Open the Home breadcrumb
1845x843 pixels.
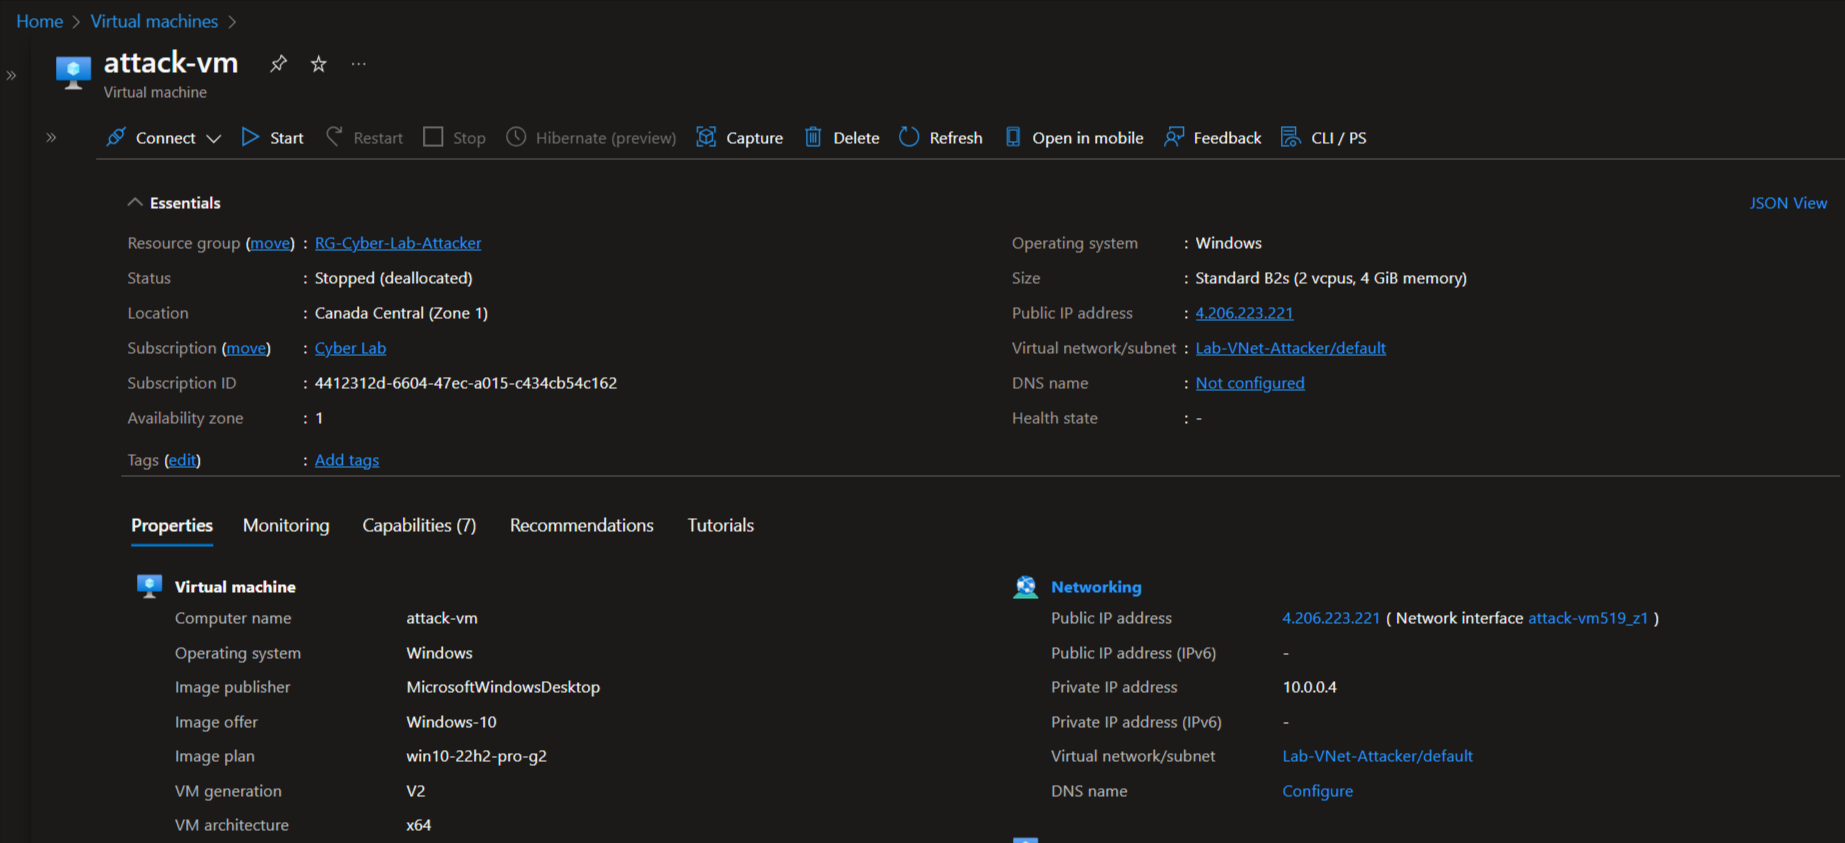coord(39,21)
